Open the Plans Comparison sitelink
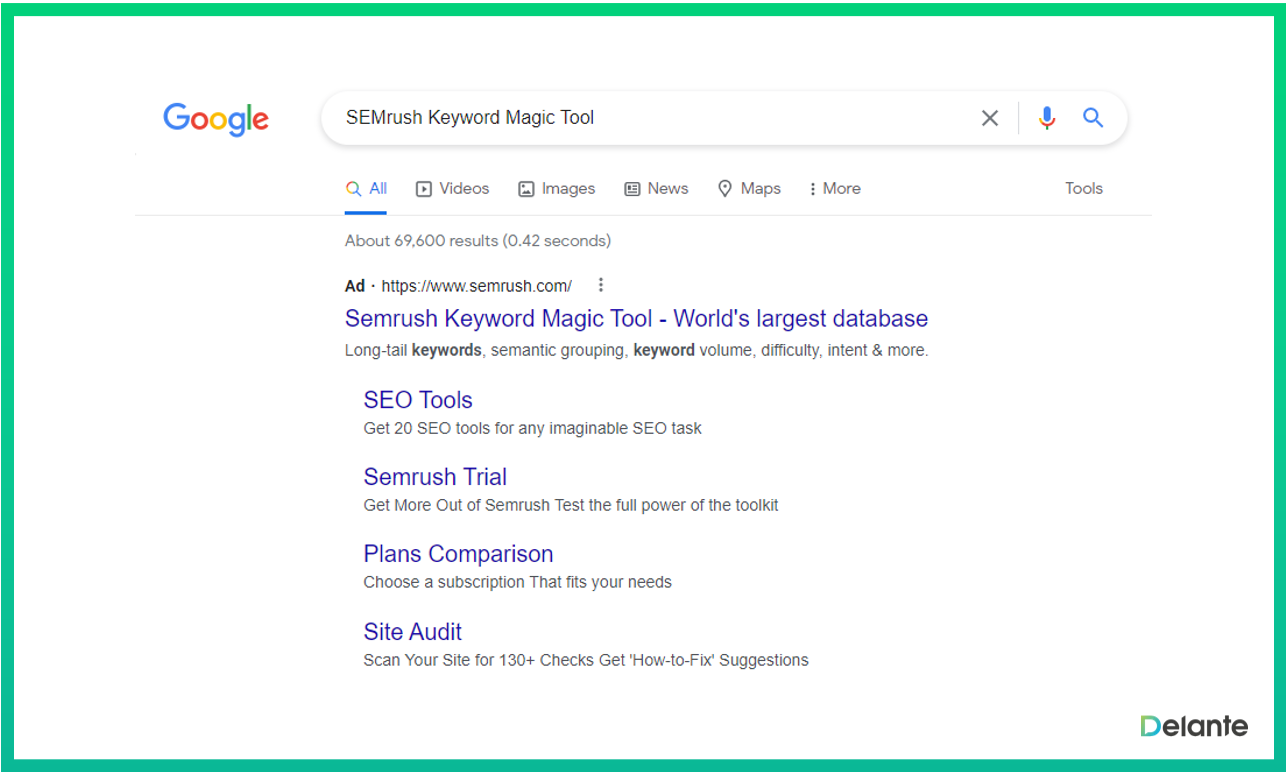The image size is (1286, 772). (x=458, y=554)
